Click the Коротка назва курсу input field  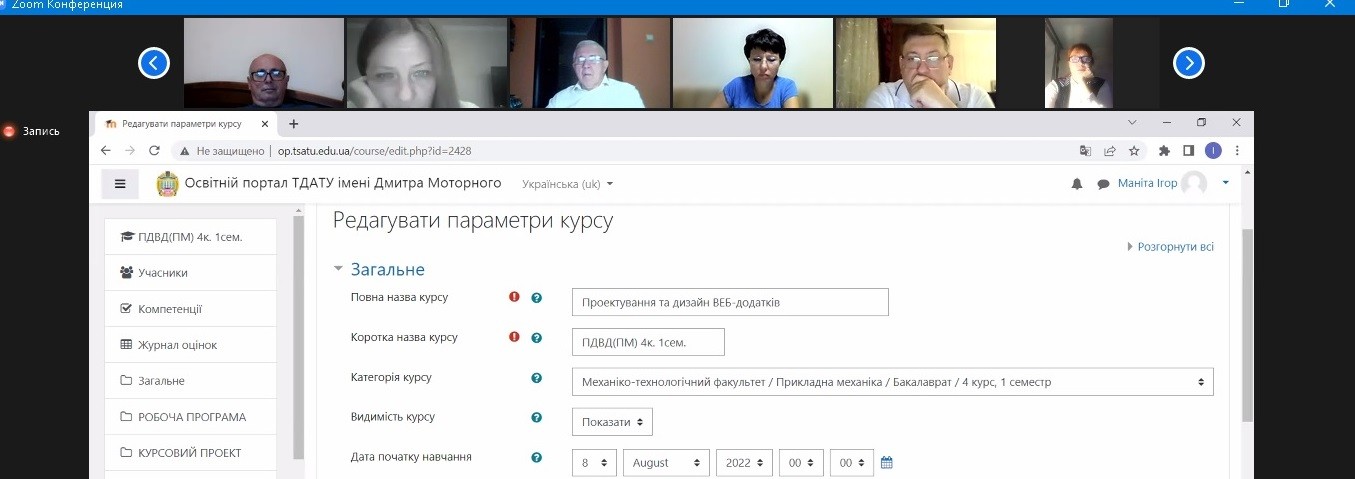click(x=648, y=342)
